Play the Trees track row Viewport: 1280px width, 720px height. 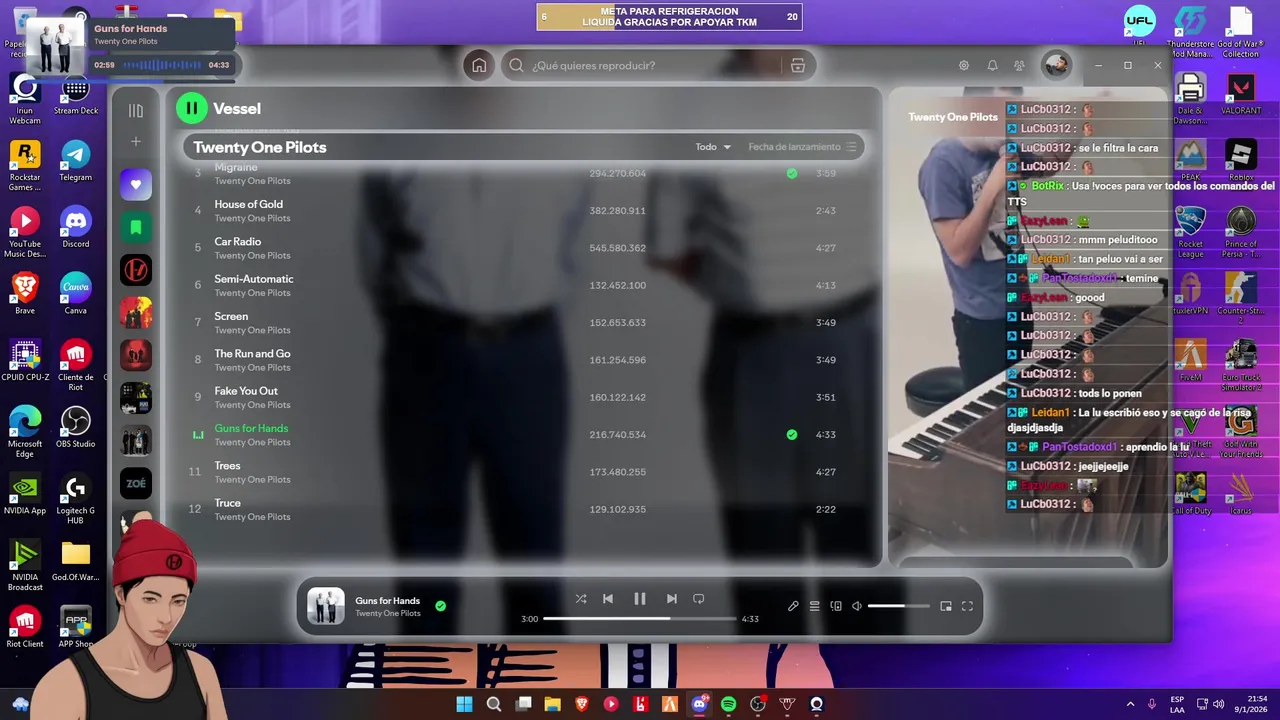click(x=525, y=472)
